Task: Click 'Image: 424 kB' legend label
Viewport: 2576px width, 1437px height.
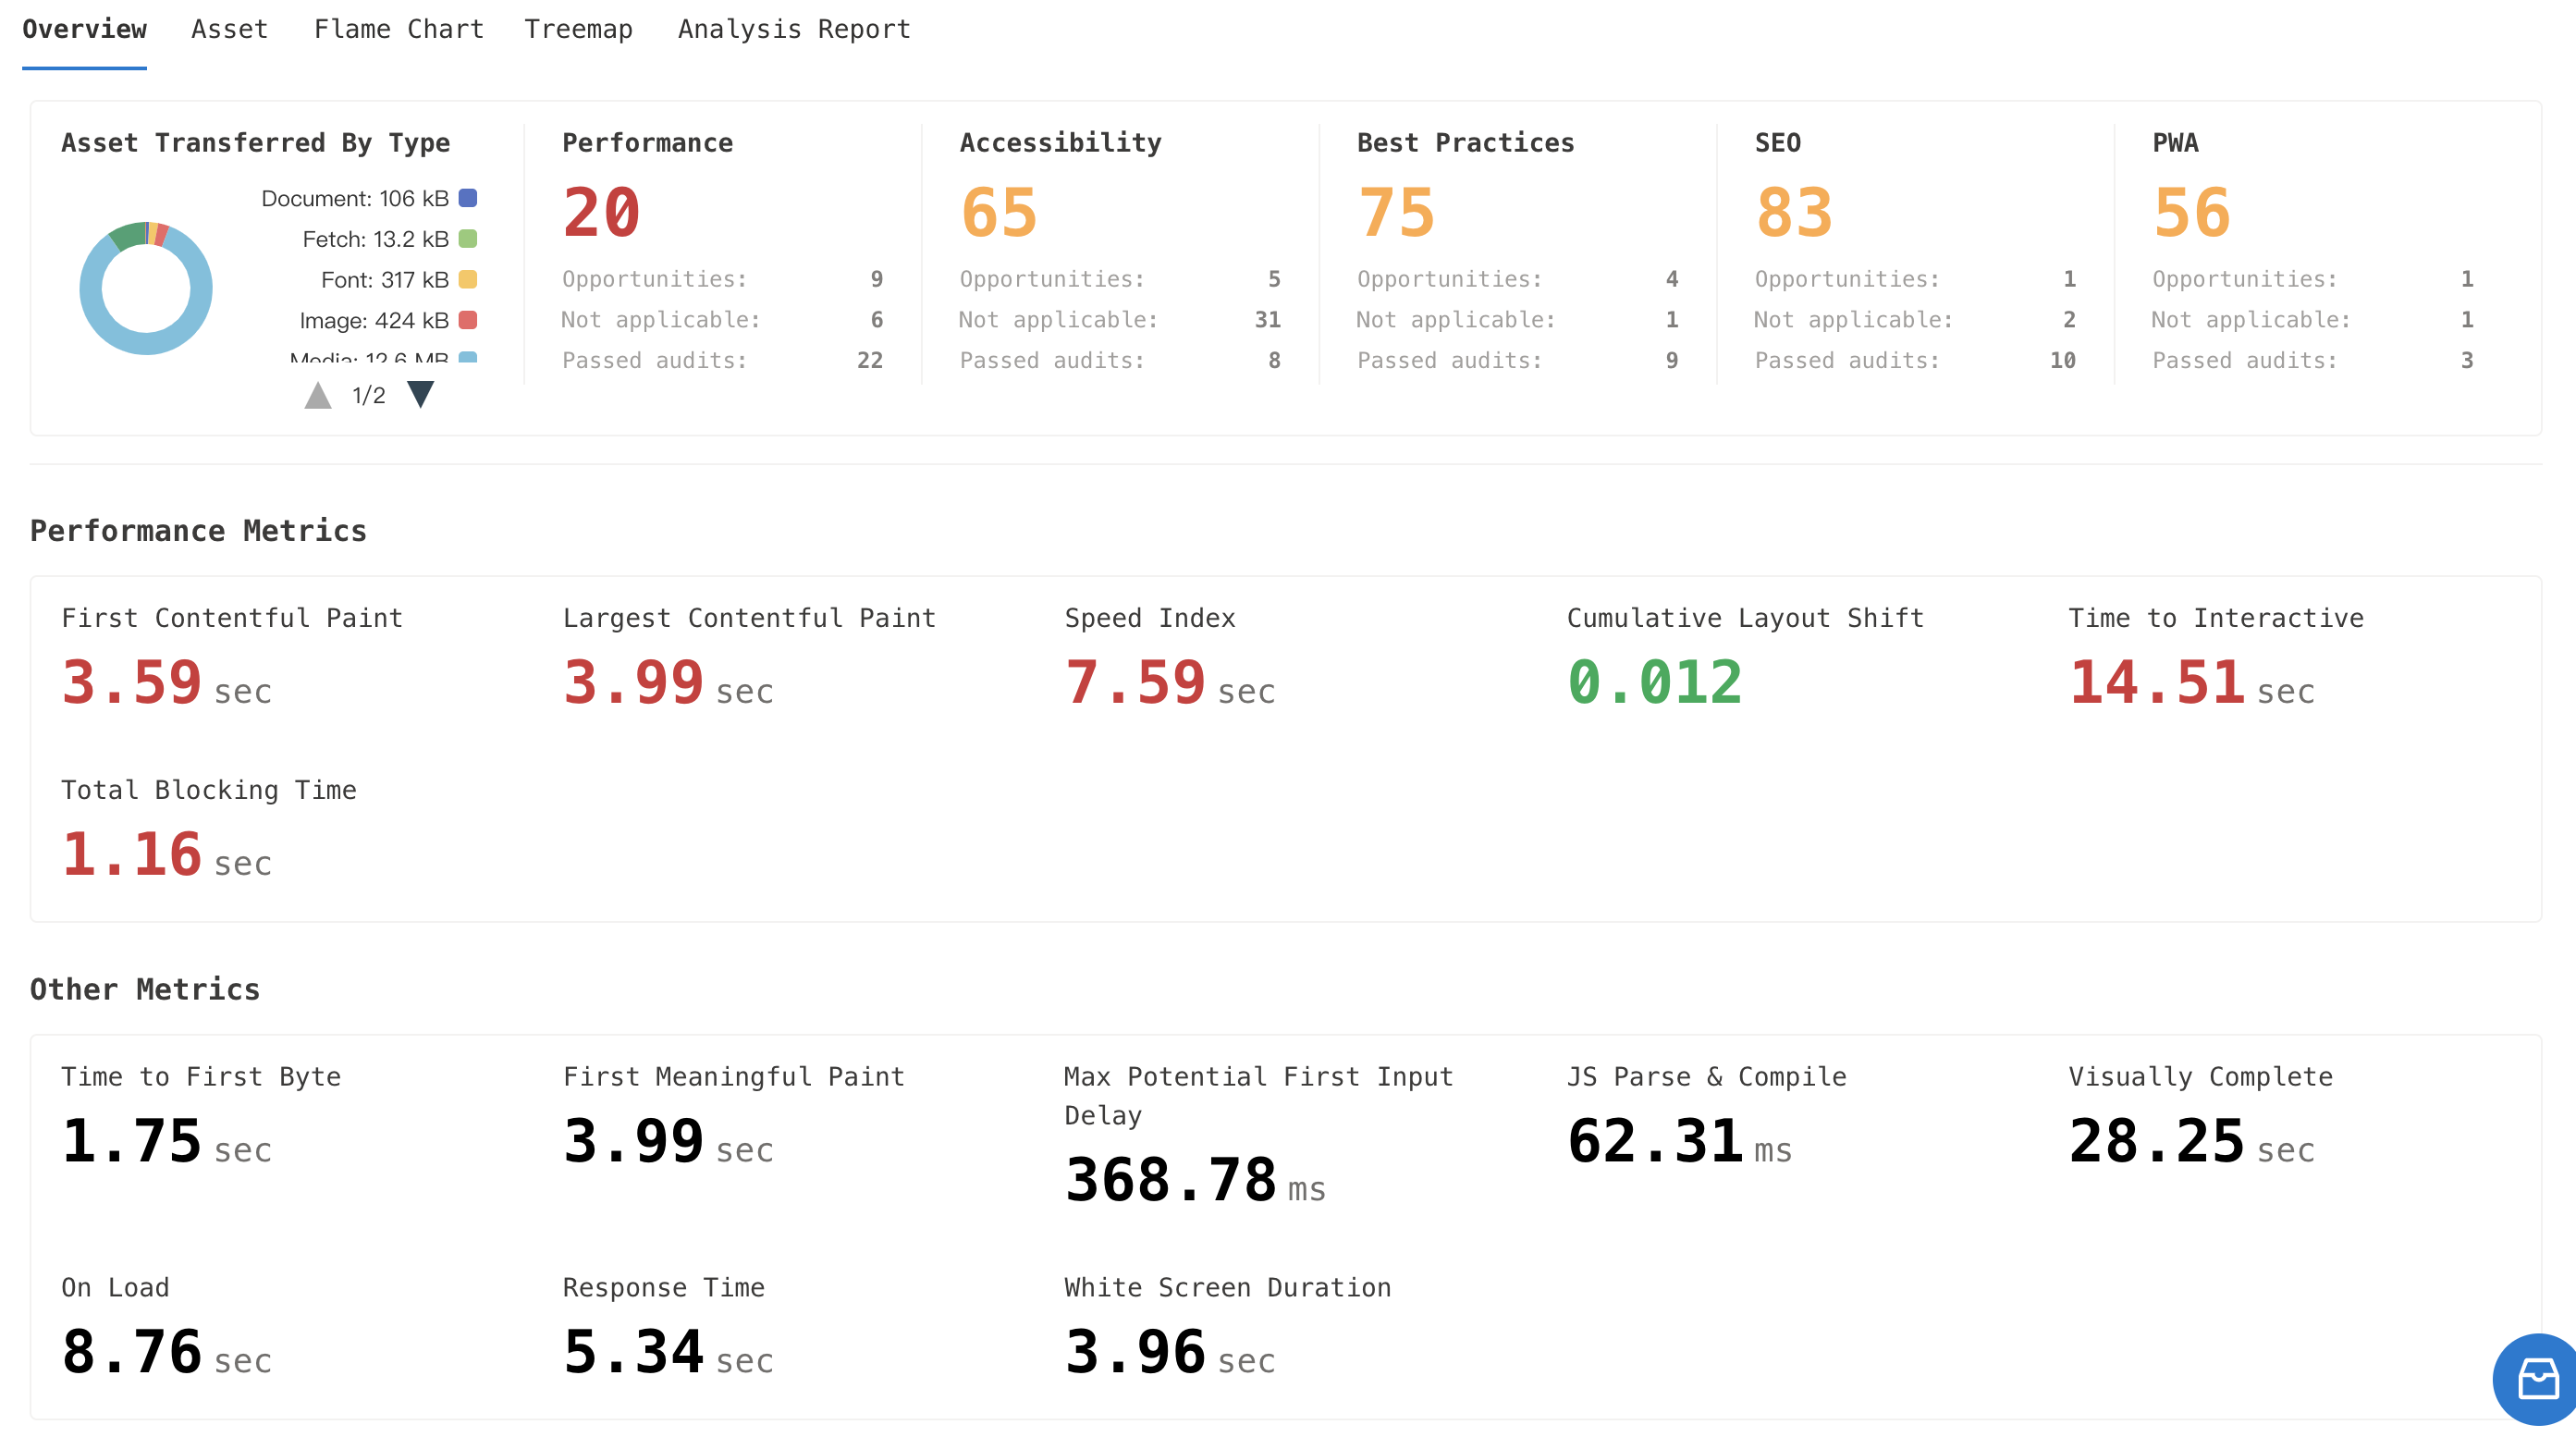Action: coord(374,320)
